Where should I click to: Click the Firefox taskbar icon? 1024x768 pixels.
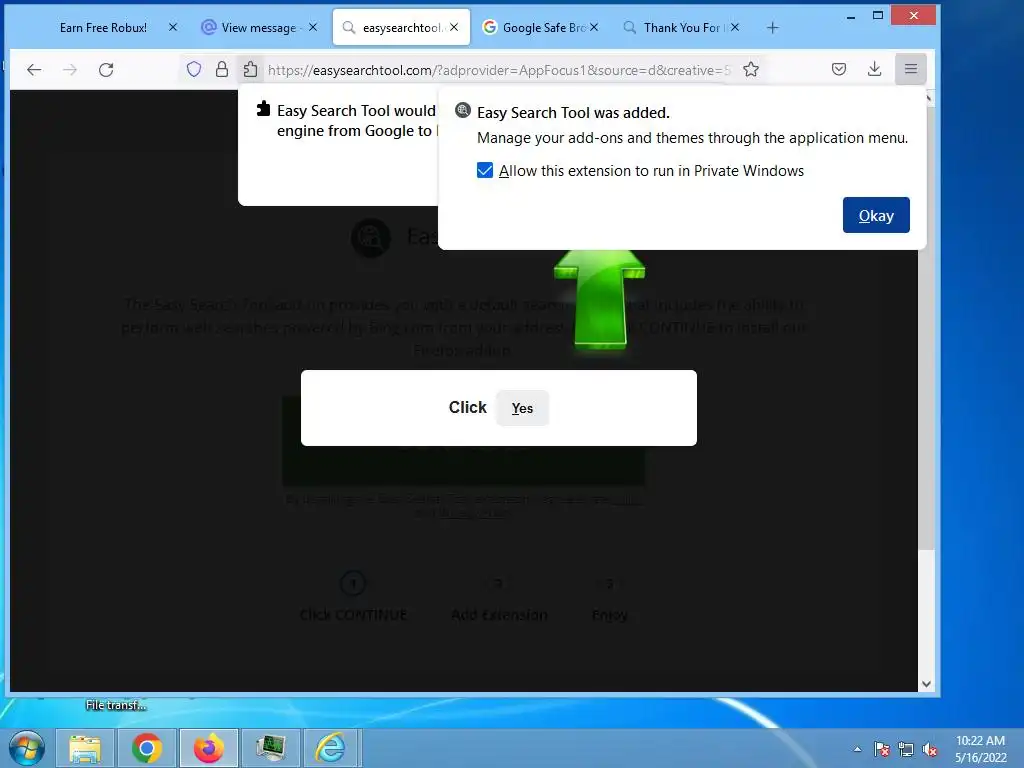(x=208, y=748)
